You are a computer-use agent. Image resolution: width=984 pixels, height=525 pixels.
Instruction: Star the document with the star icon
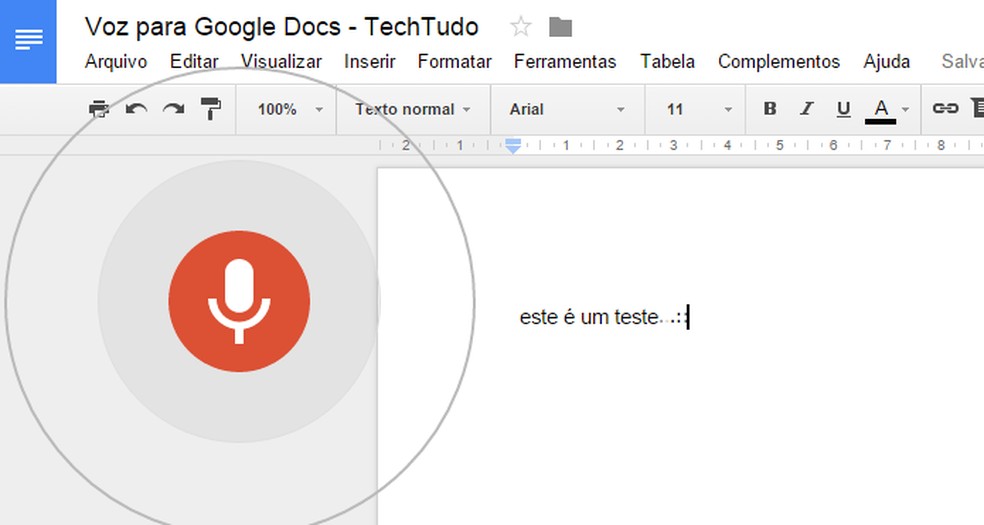coord(521,27)
